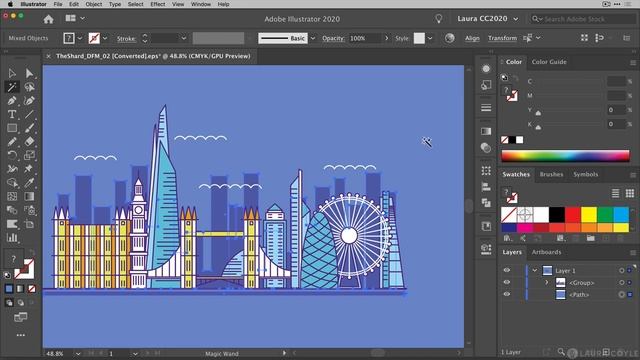Select the Direct Selection tool
The width and height of the screenshot is (640, 360).
29,73
